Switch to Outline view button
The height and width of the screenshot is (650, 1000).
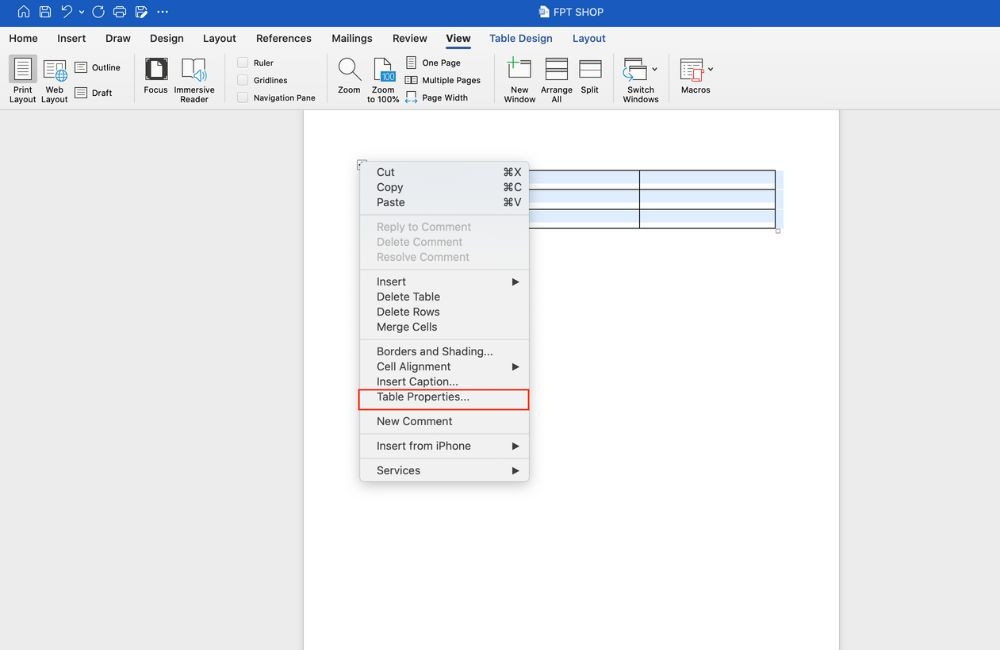pyautogui.click(x=98, y=68)
